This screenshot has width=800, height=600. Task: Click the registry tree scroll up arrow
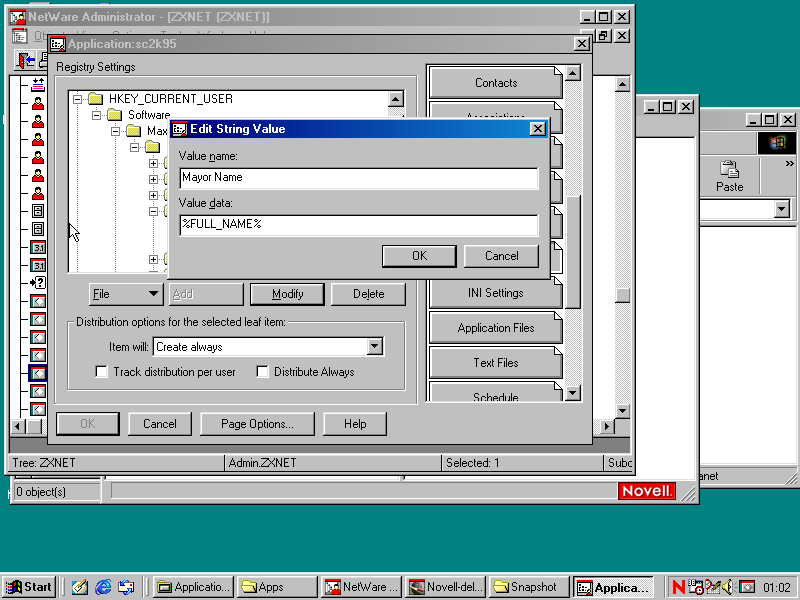[x=396, y=98]
